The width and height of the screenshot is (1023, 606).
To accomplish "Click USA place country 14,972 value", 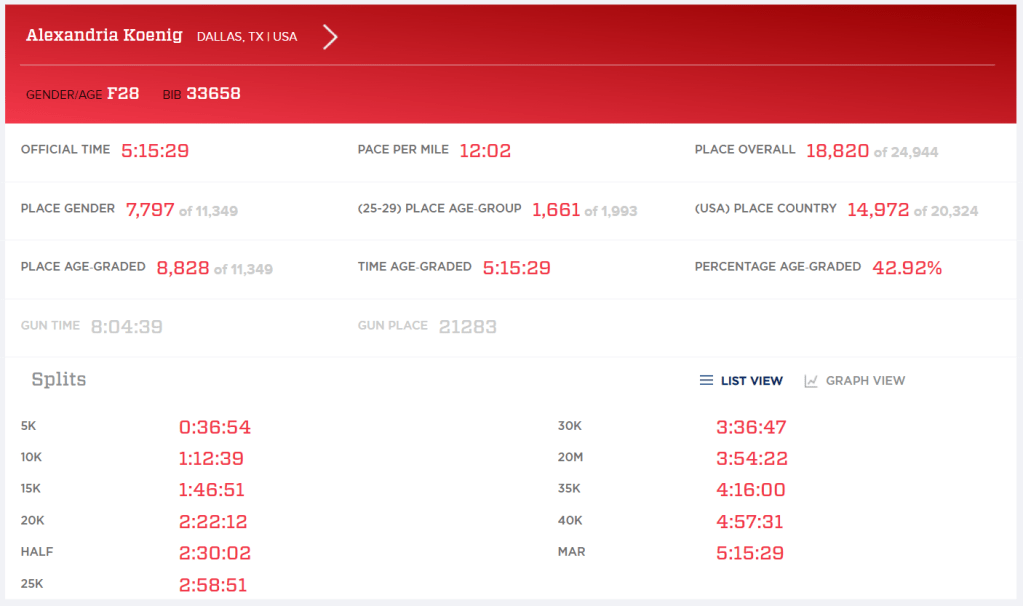I will 877,210.
